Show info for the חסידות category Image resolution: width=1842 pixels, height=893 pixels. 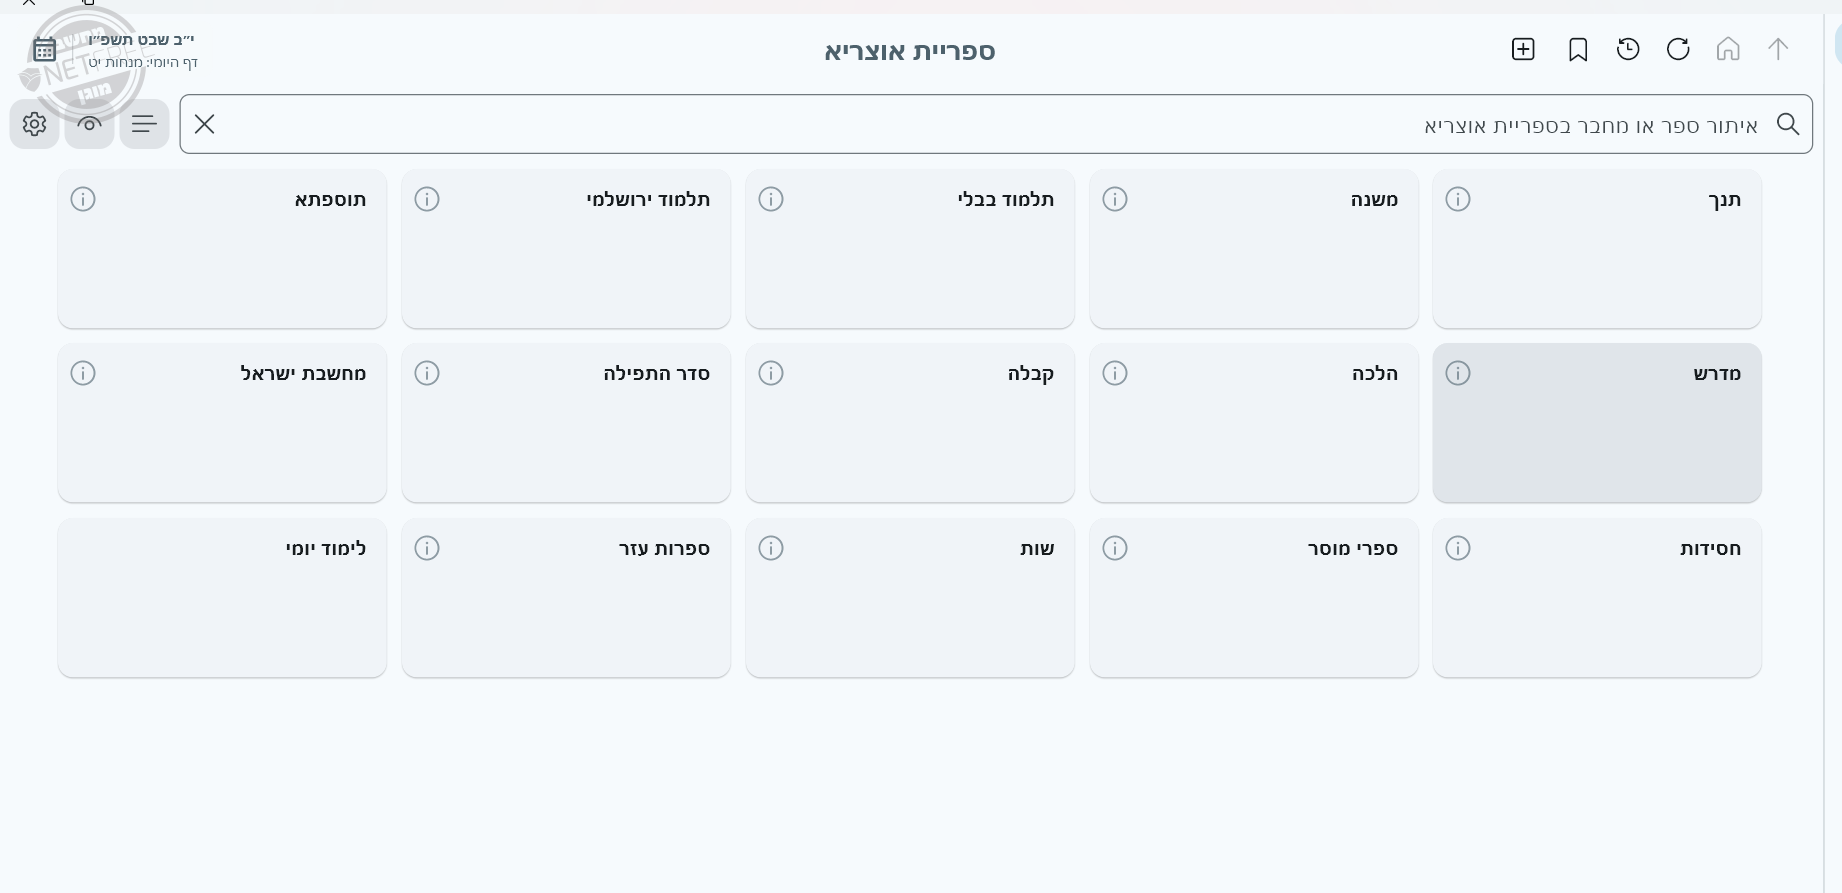[1458, 548]
